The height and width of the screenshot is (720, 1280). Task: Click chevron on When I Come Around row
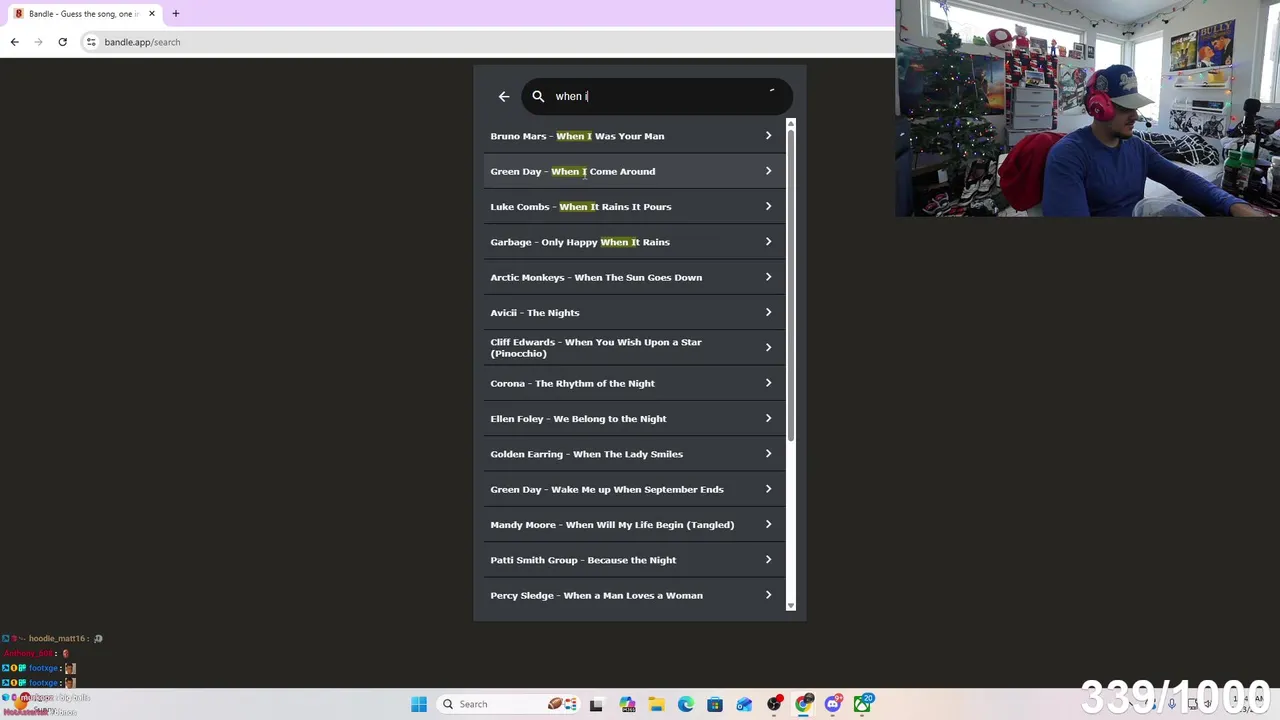[768, 171]
